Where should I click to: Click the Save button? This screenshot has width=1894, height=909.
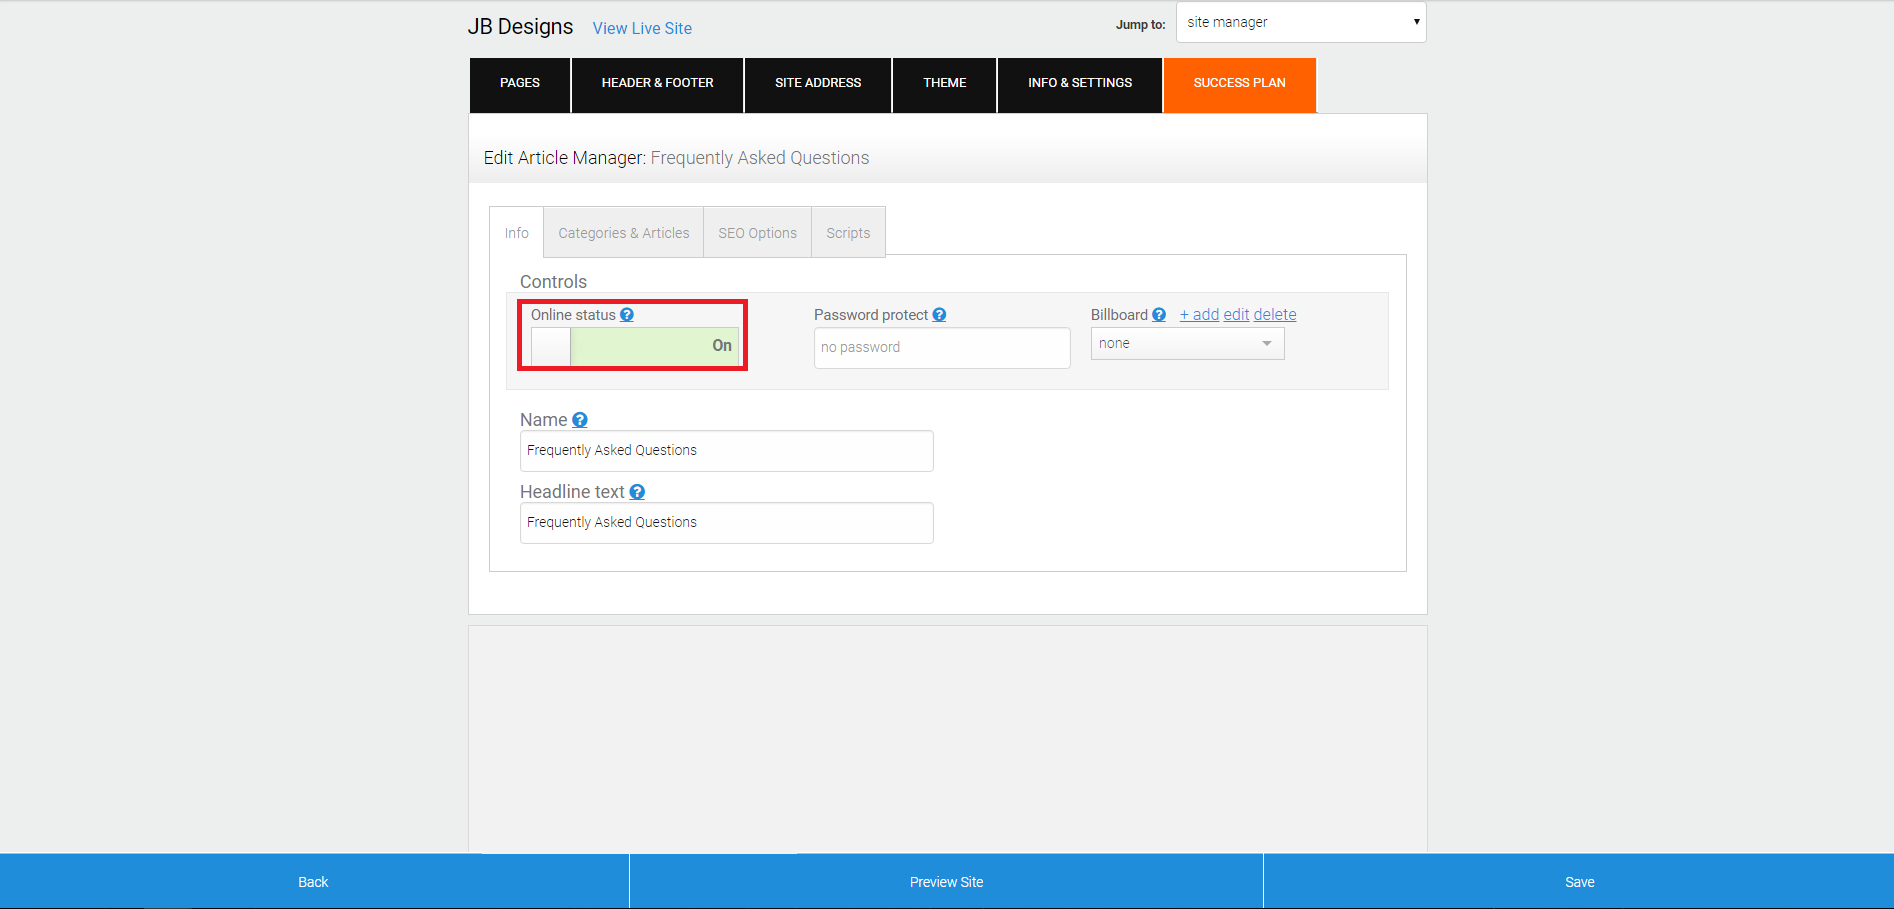pyautogui.click(x=1579, y=882)
